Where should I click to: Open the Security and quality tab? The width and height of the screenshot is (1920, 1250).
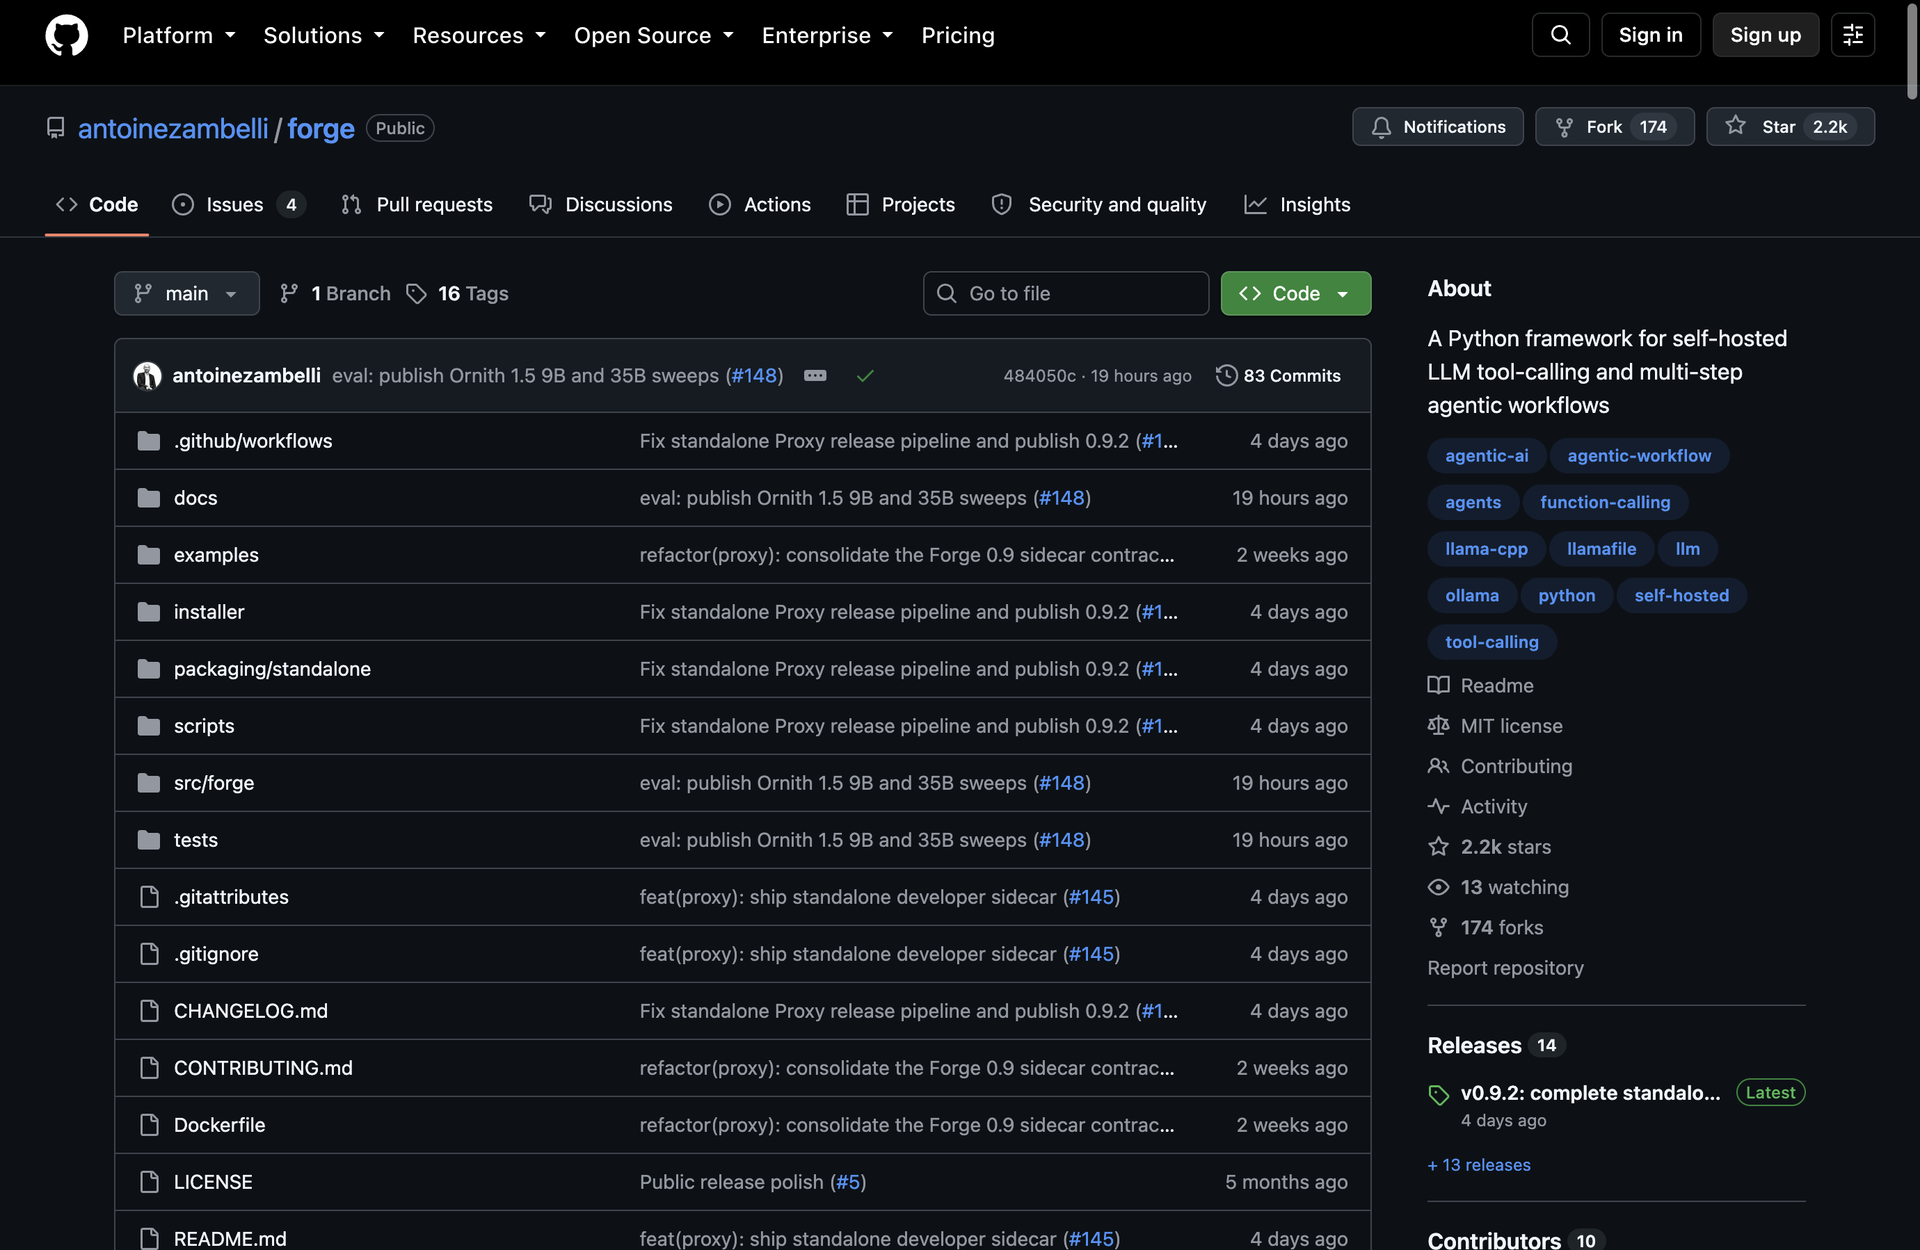click(x=1099, y=205)
